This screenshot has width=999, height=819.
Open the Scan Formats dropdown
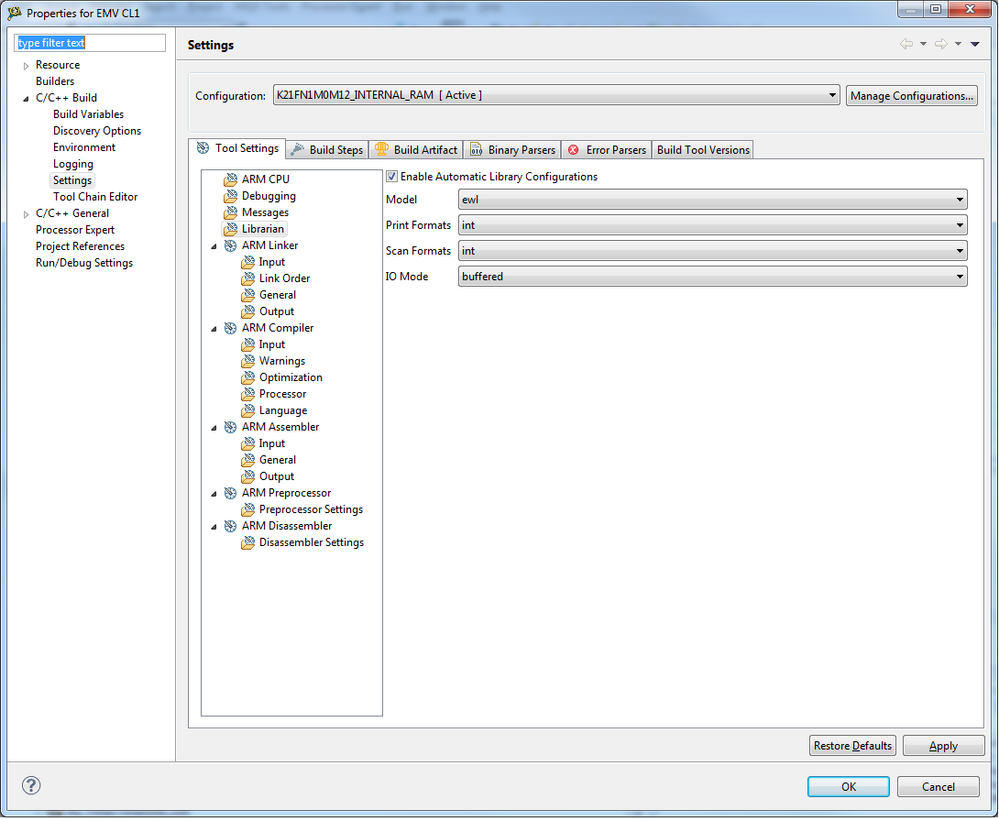712,251
